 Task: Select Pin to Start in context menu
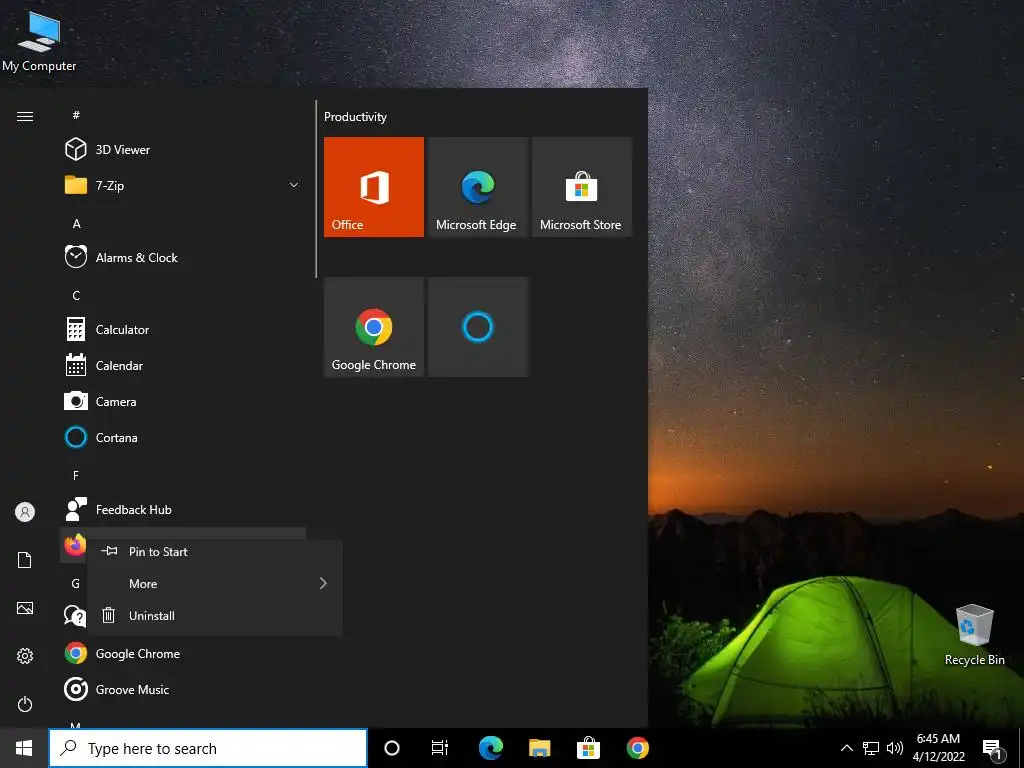215,552
